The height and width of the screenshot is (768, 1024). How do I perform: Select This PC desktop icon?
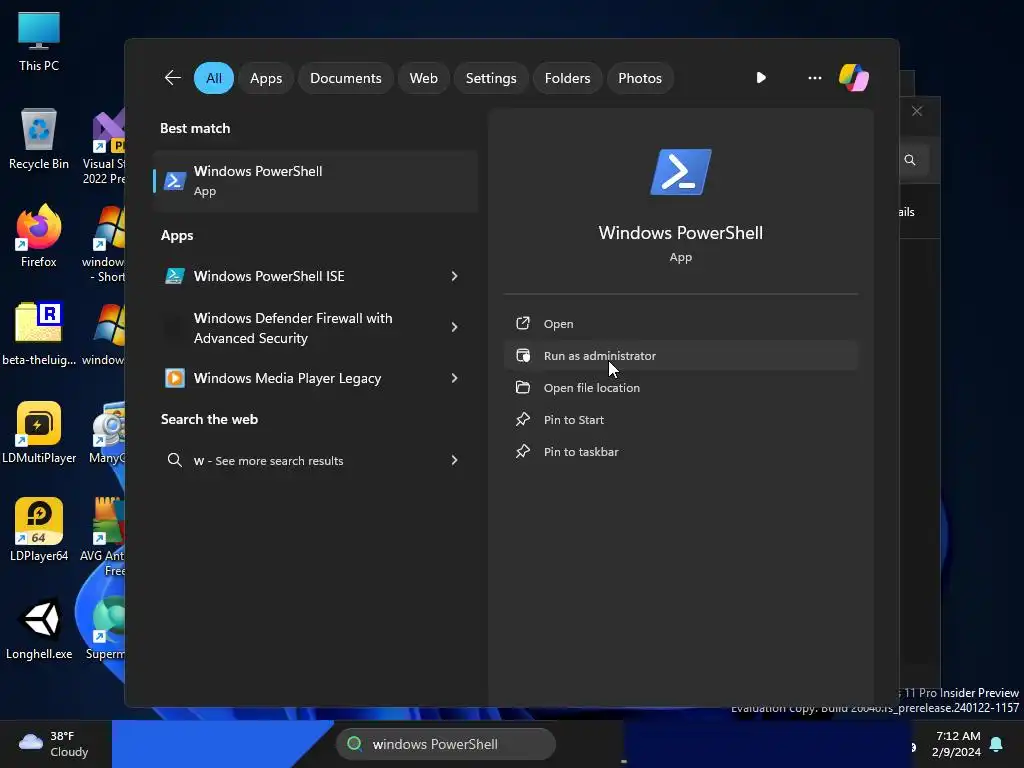[39, 41]
